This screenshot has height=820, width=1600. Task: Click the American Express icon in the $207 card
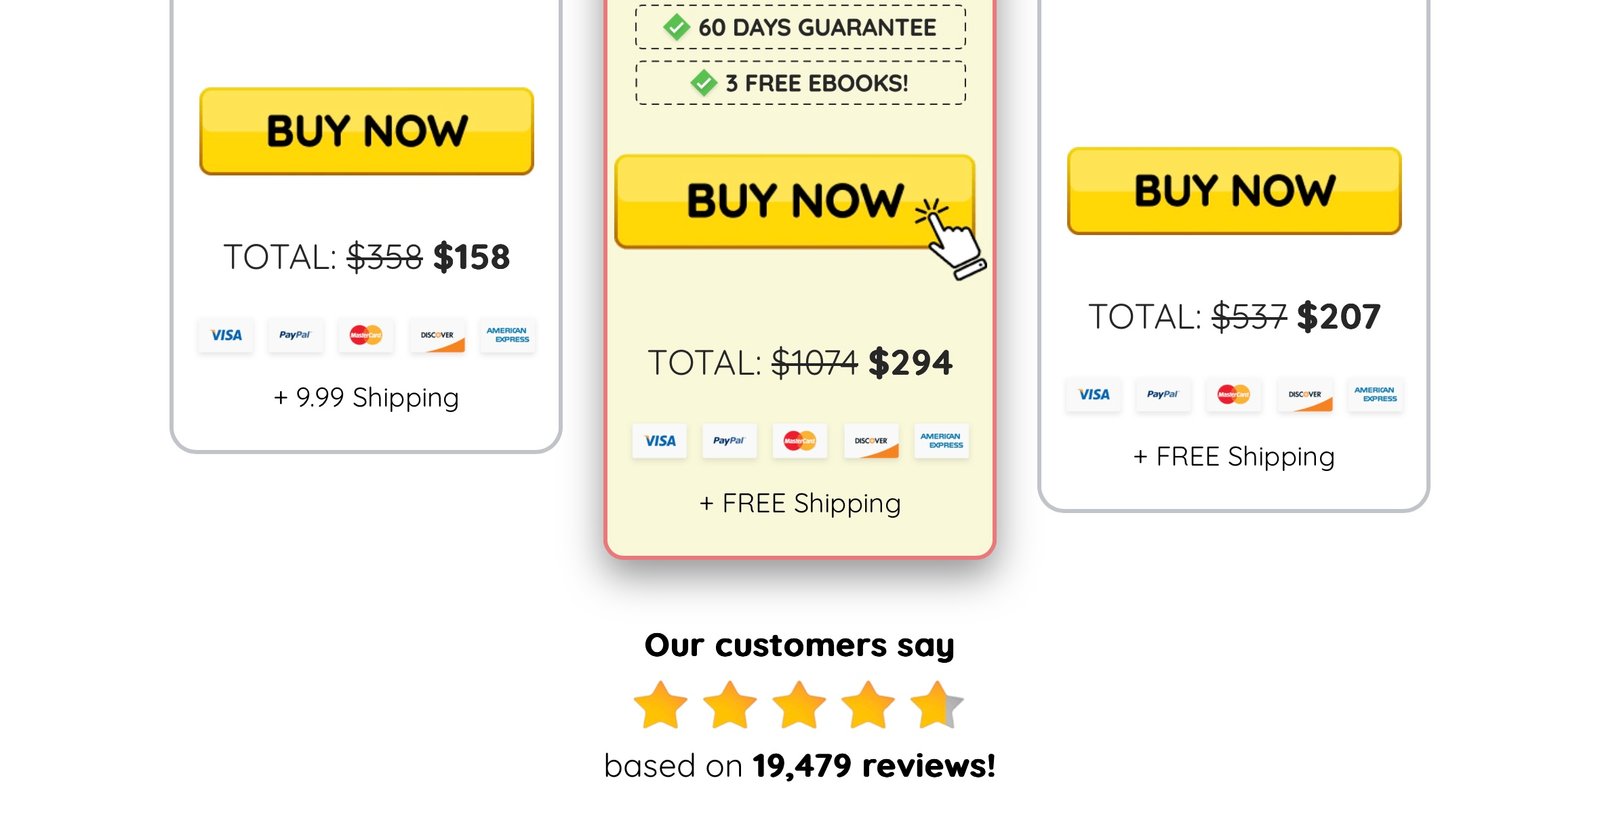click(x=1375, y=395)
